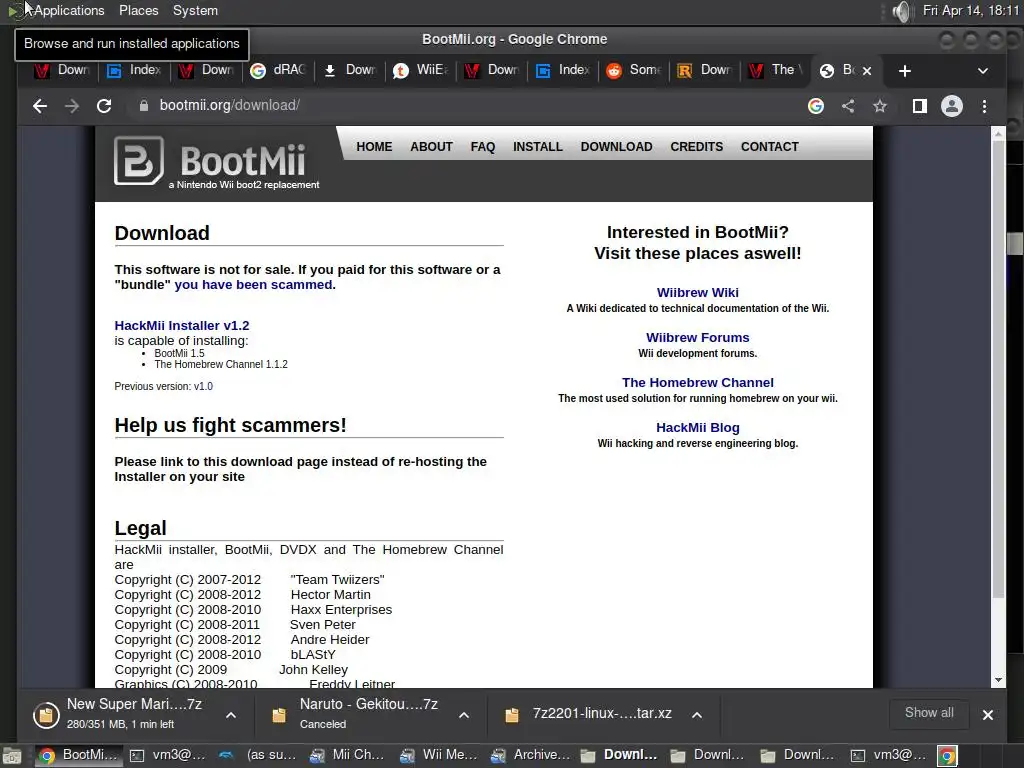Click the page vertical scrollbar
Image resolution: width=1024 pixels, height=768 pixels.
[x=998, y=369]
